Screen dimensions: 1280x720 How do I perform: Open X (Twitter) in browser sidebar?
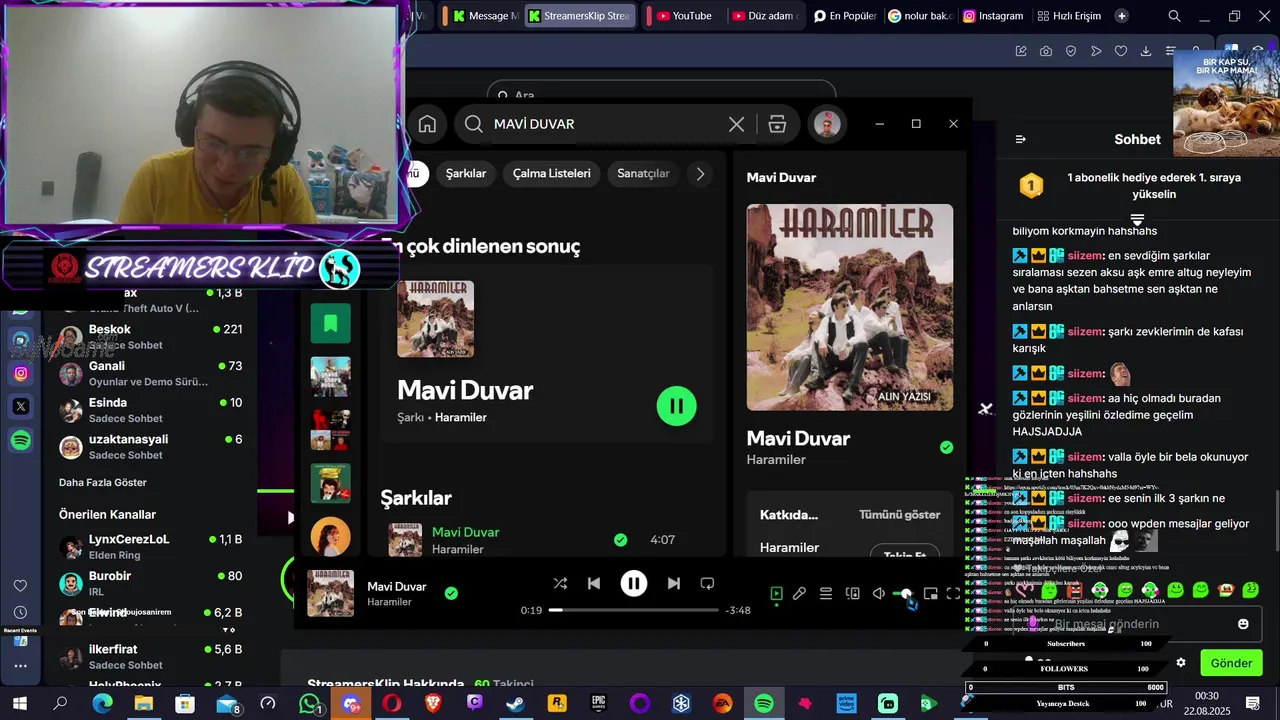[21, 406]
